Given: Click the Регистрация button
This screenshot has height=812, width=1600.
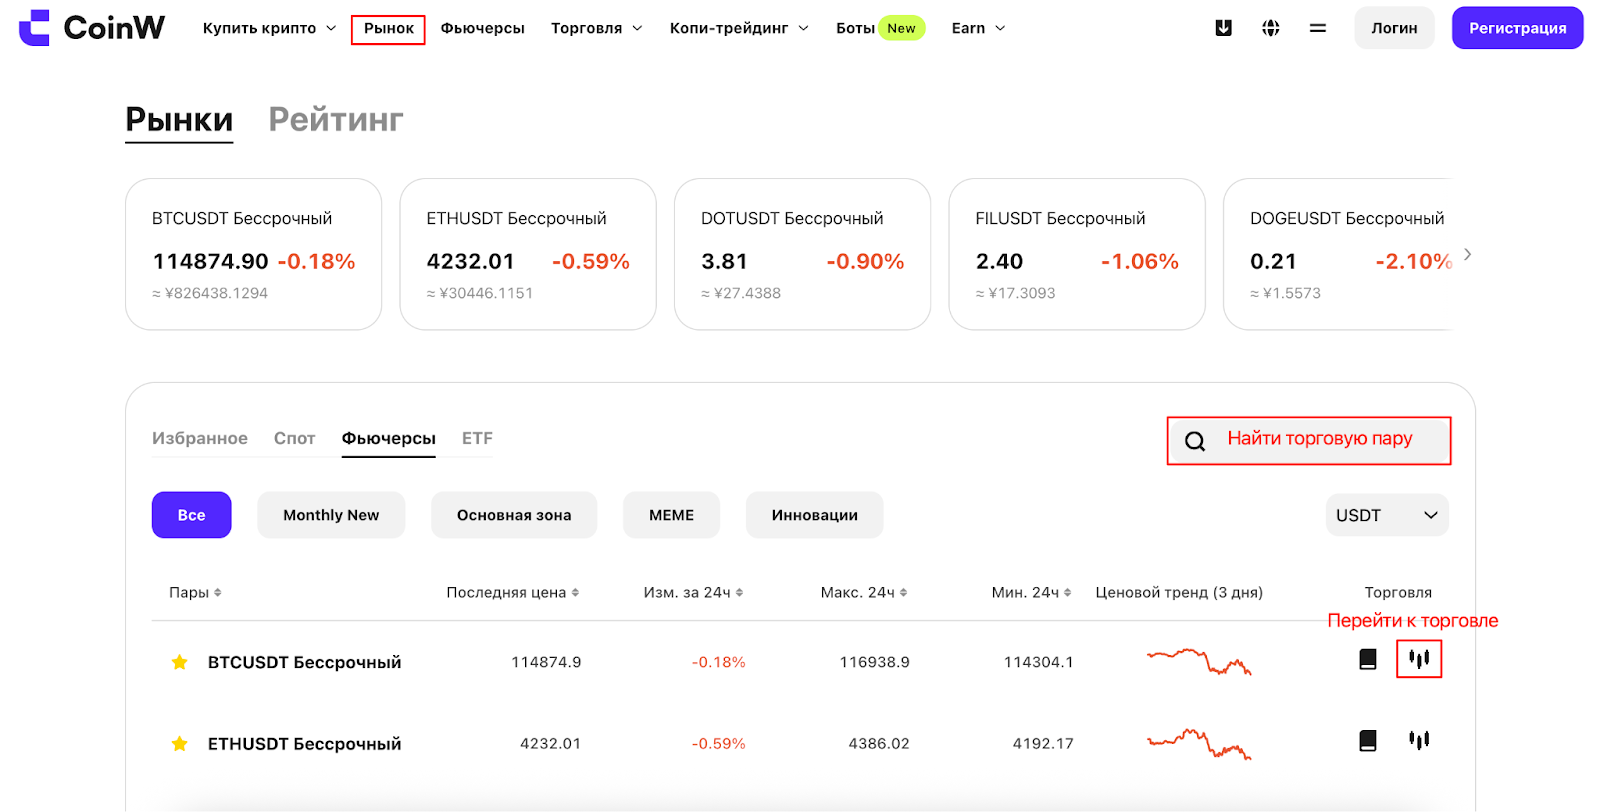Looking at the screenshot, I should tap(1518, 28).
